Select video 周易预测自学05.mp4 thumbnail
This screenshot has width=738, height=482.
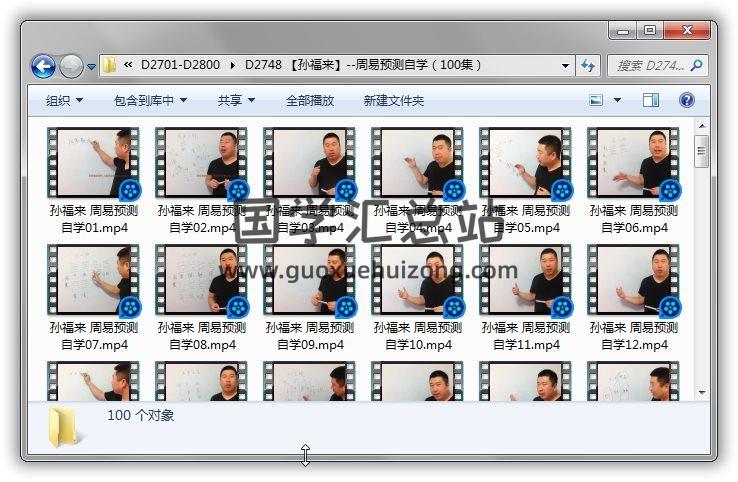[x=526, y=163]
